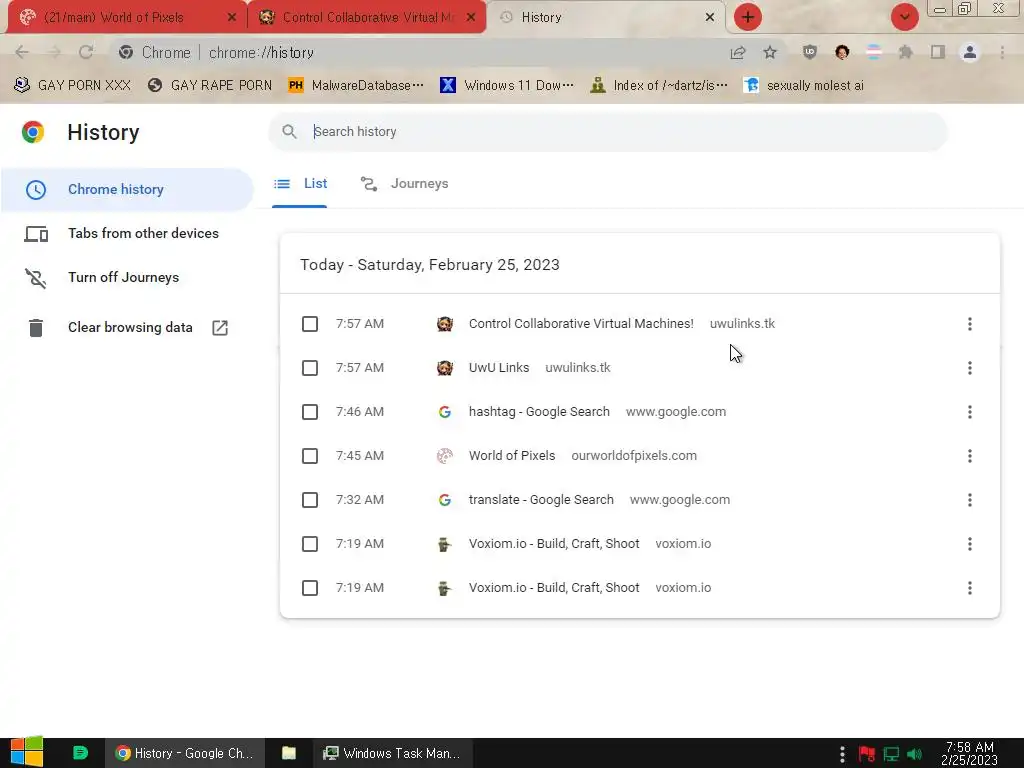Reload the page with the refresh icon
1024x768 pixels.
[x=86, y=52]
